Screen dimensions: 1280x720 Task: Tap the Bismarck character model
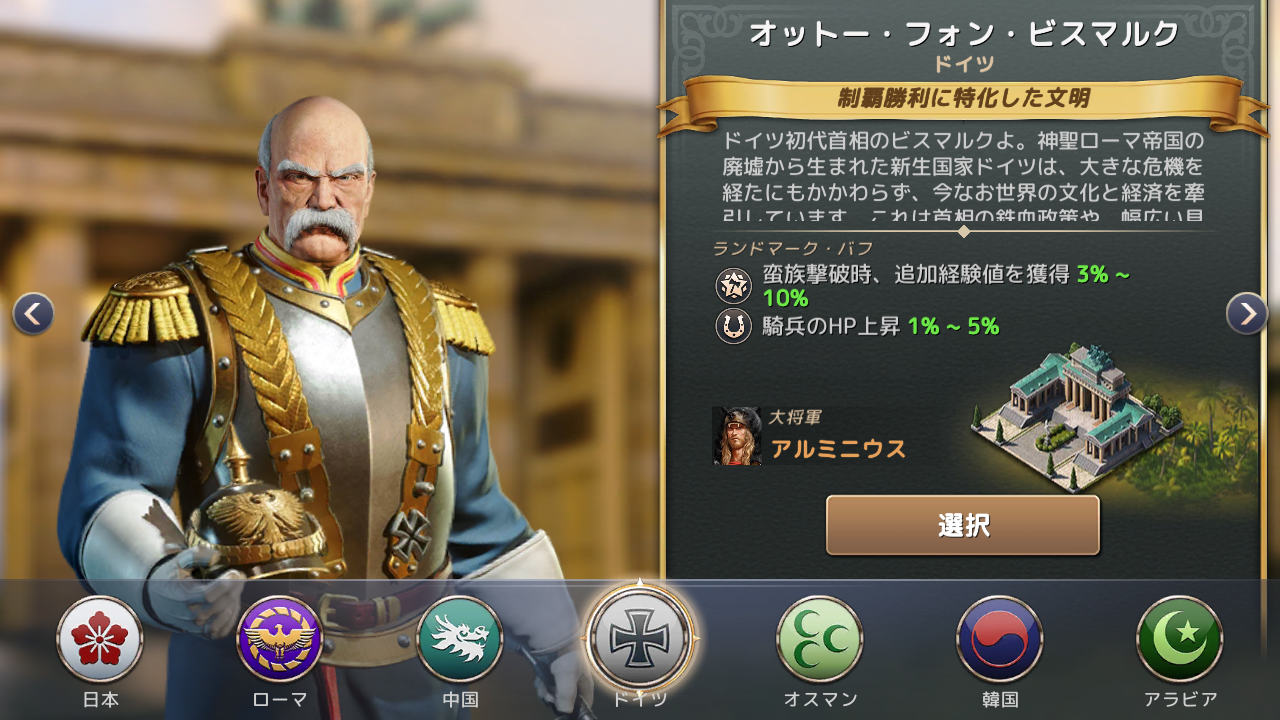(x=300, y=380)
